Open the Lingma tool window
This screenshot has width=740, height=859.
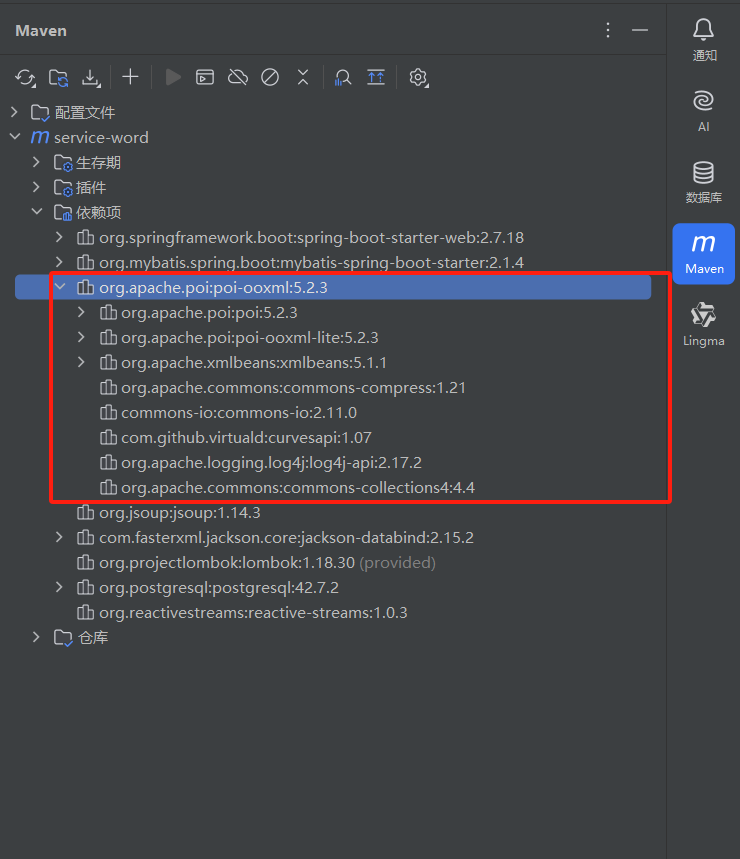click(x=704, y=325)
